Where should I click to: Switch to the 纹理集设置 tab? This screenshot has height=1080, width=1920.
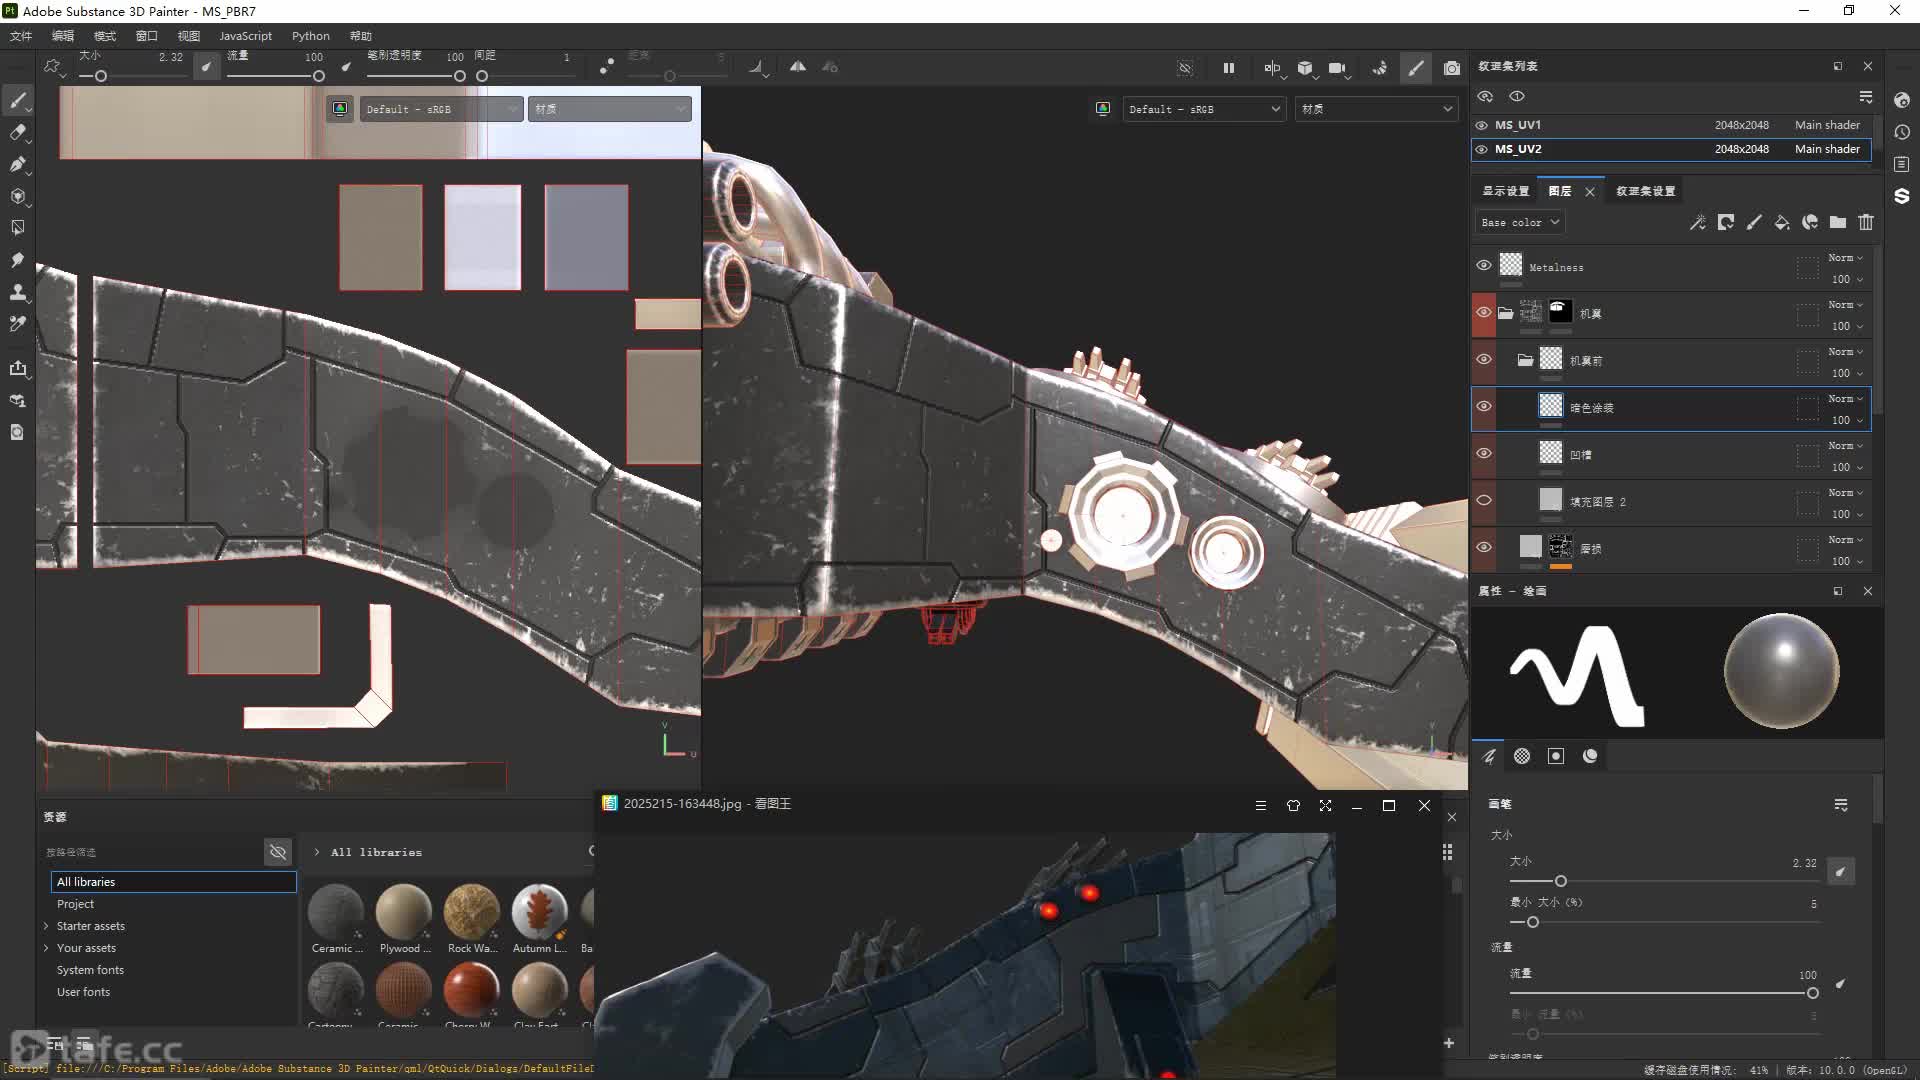pyautogui.click(x=1645, y=191)
